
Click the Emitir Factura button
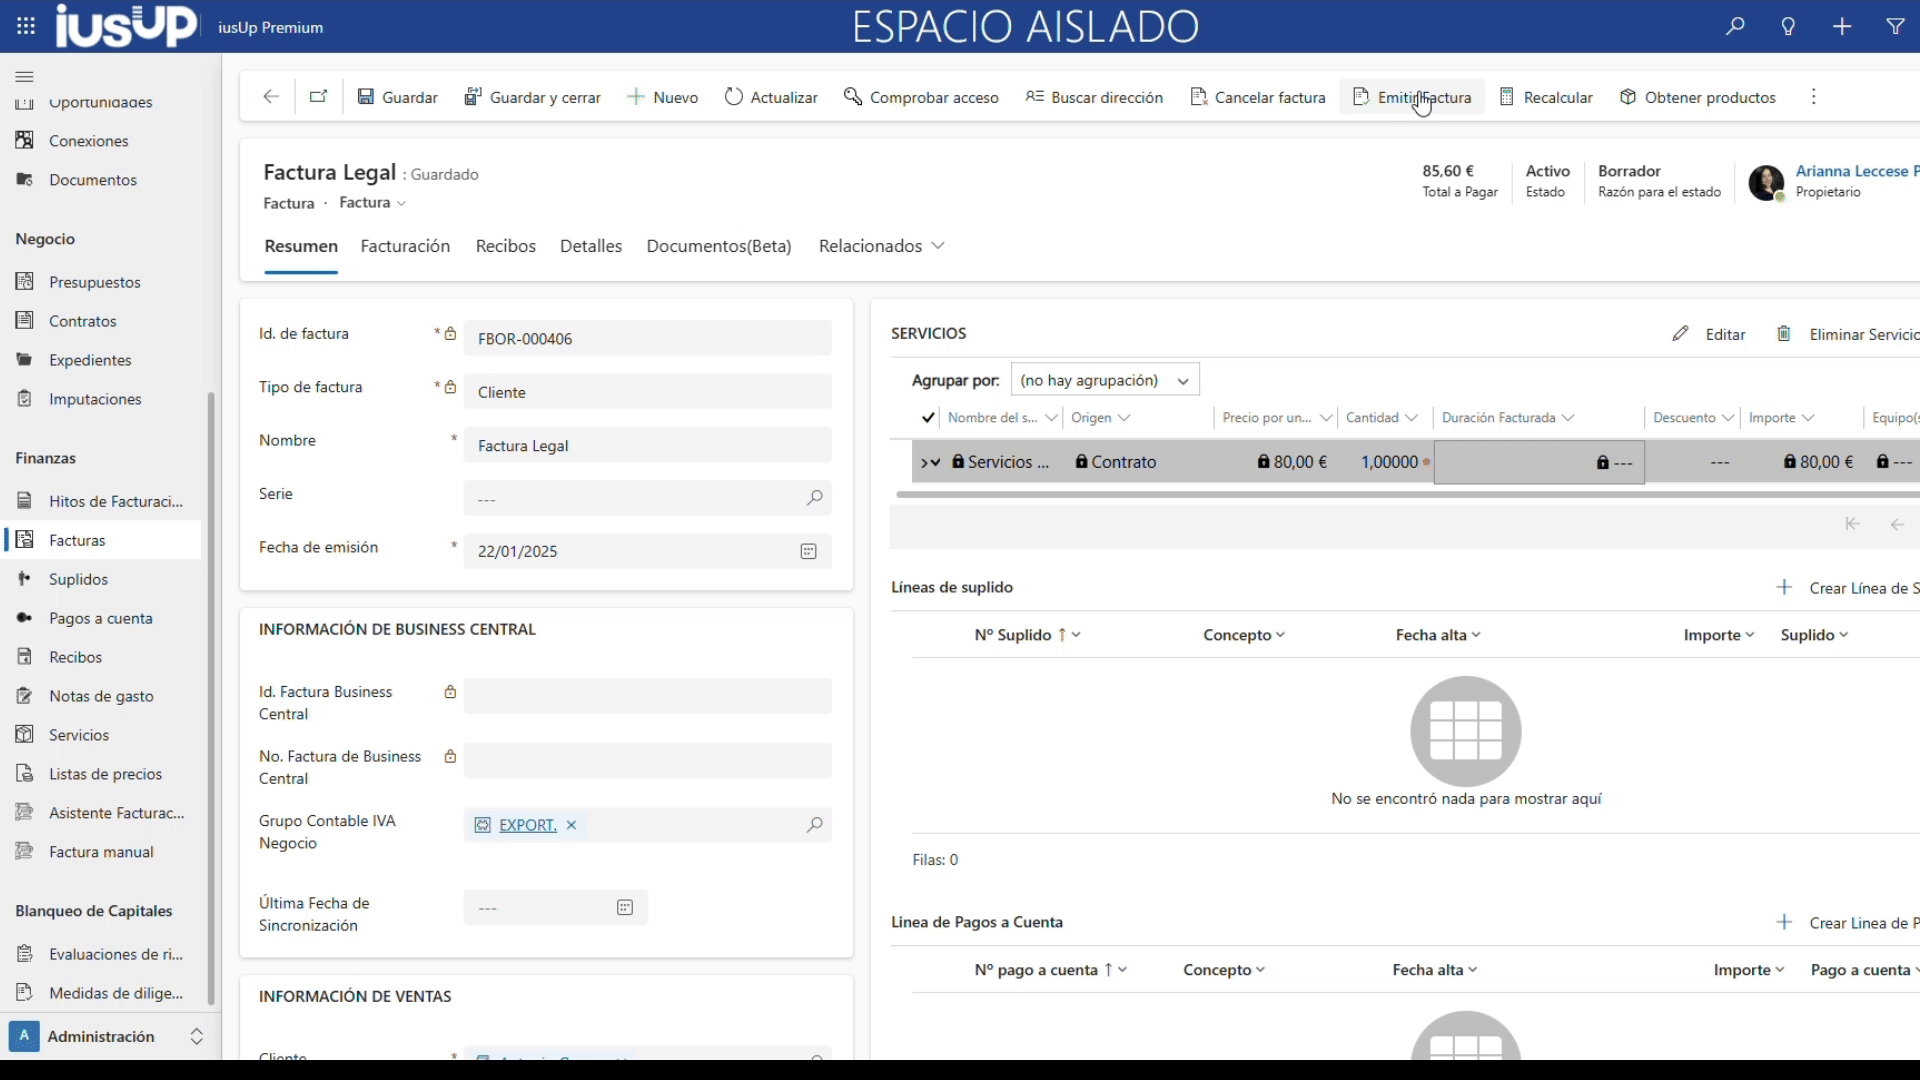coord(1412,97)
